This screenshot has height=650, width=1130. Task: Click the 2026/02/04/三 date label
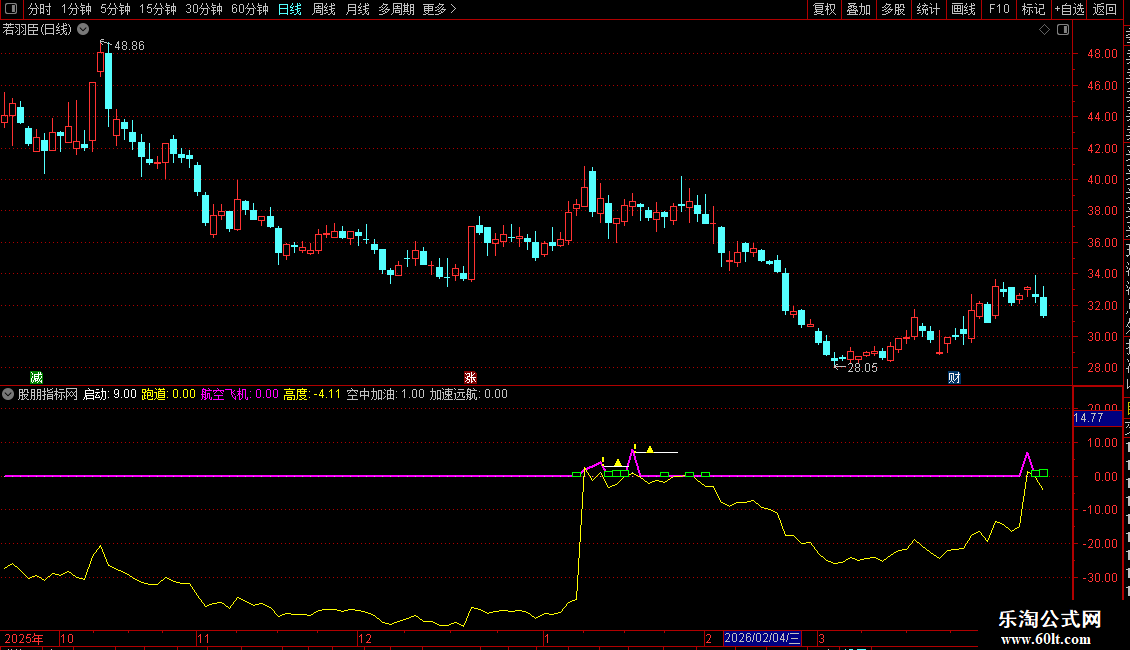[x=762, y=638]
